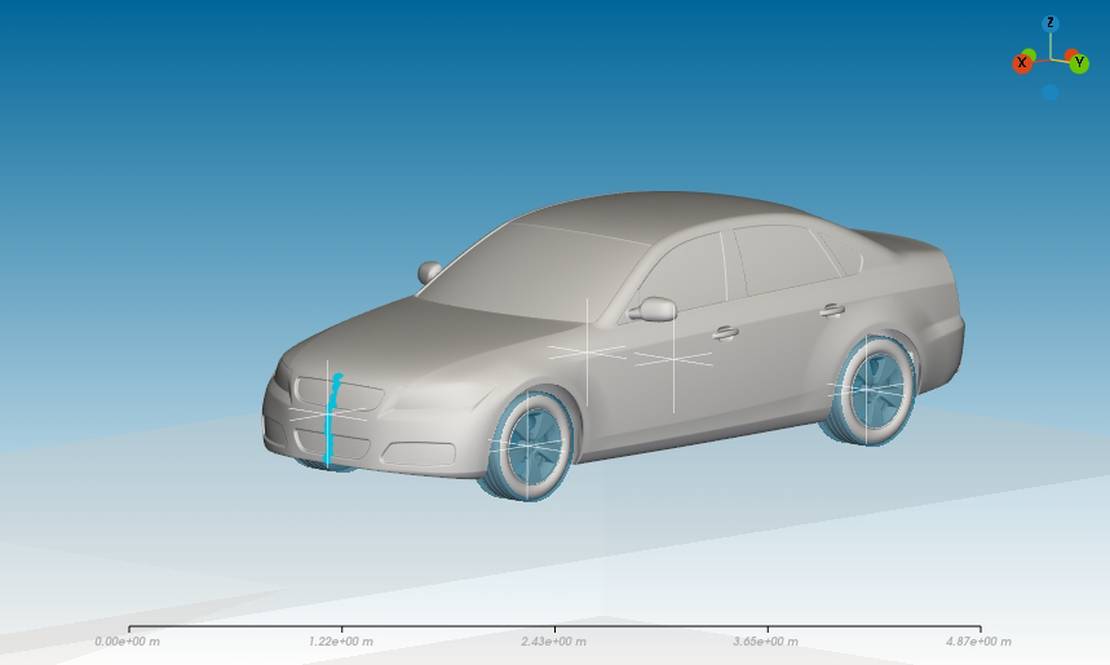Click the origin joint of the orientation triad

1050,58
